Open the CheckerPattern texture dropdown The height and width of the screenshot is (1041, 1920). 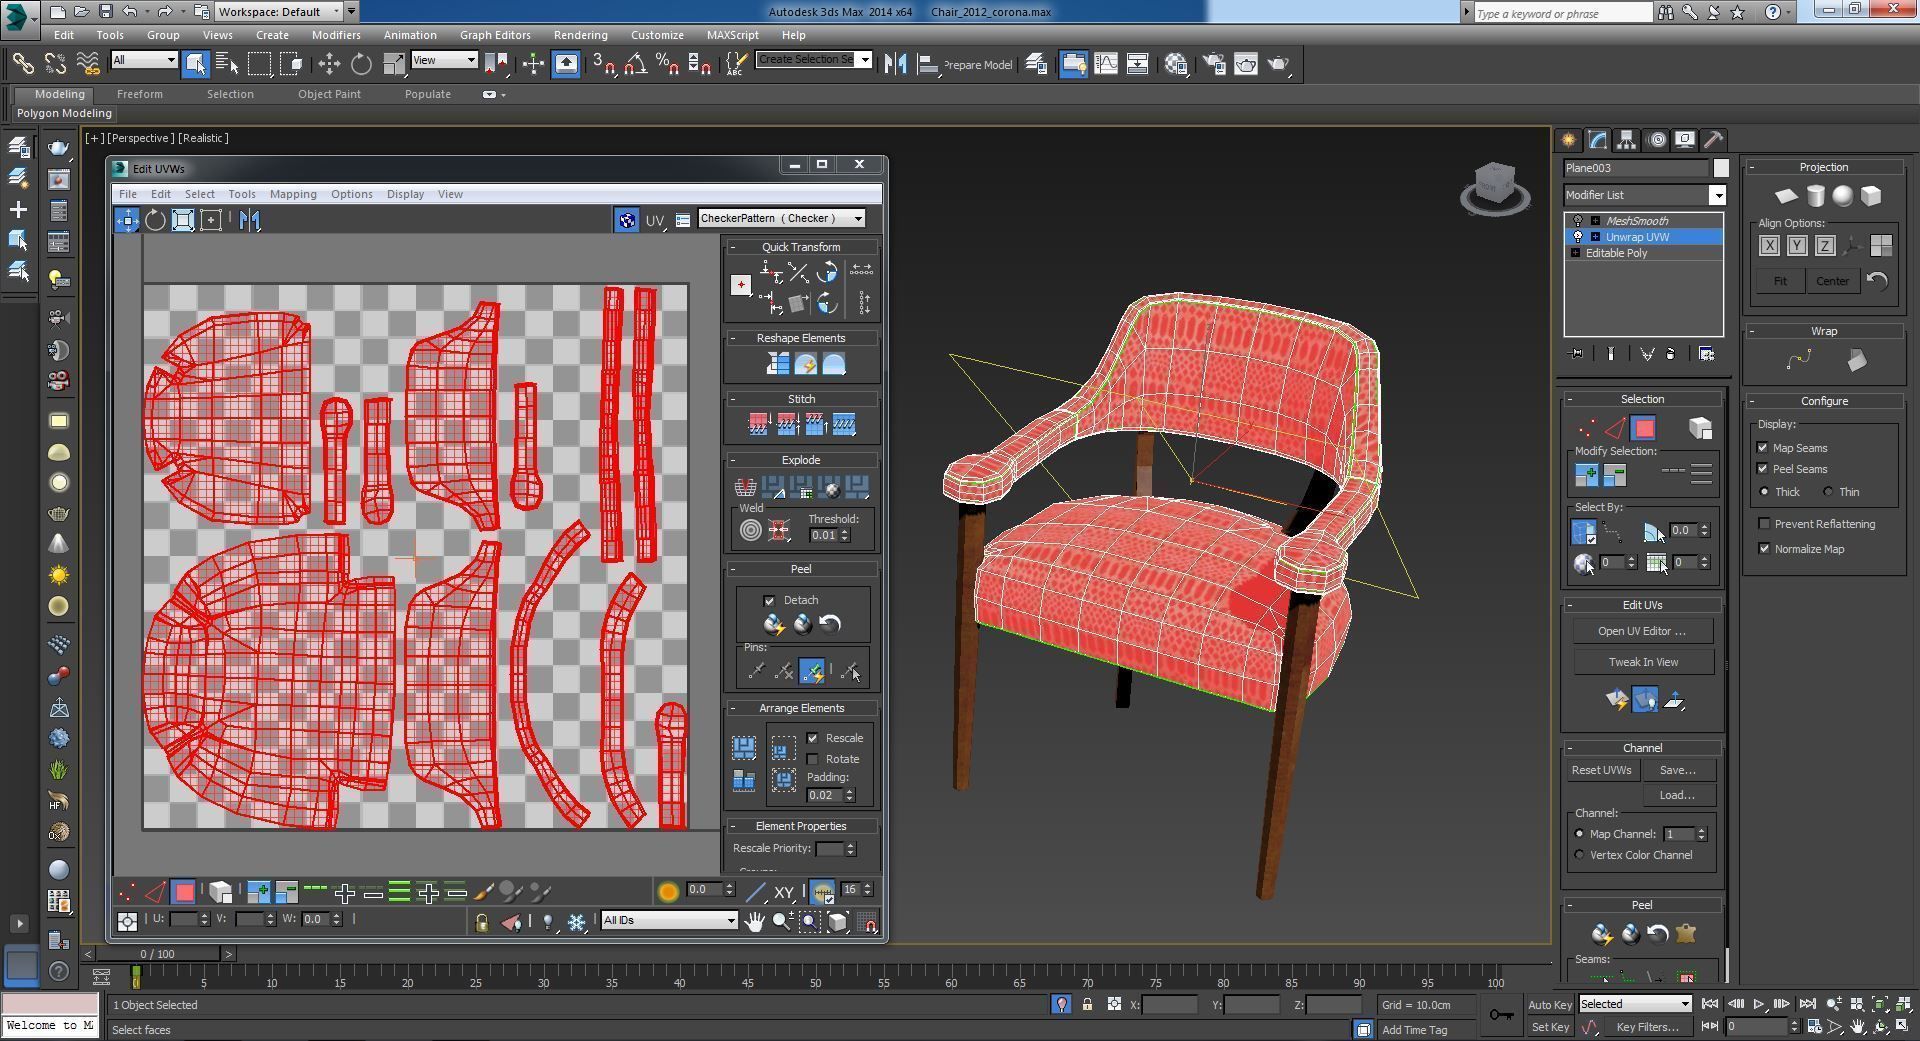coord(781,219)
